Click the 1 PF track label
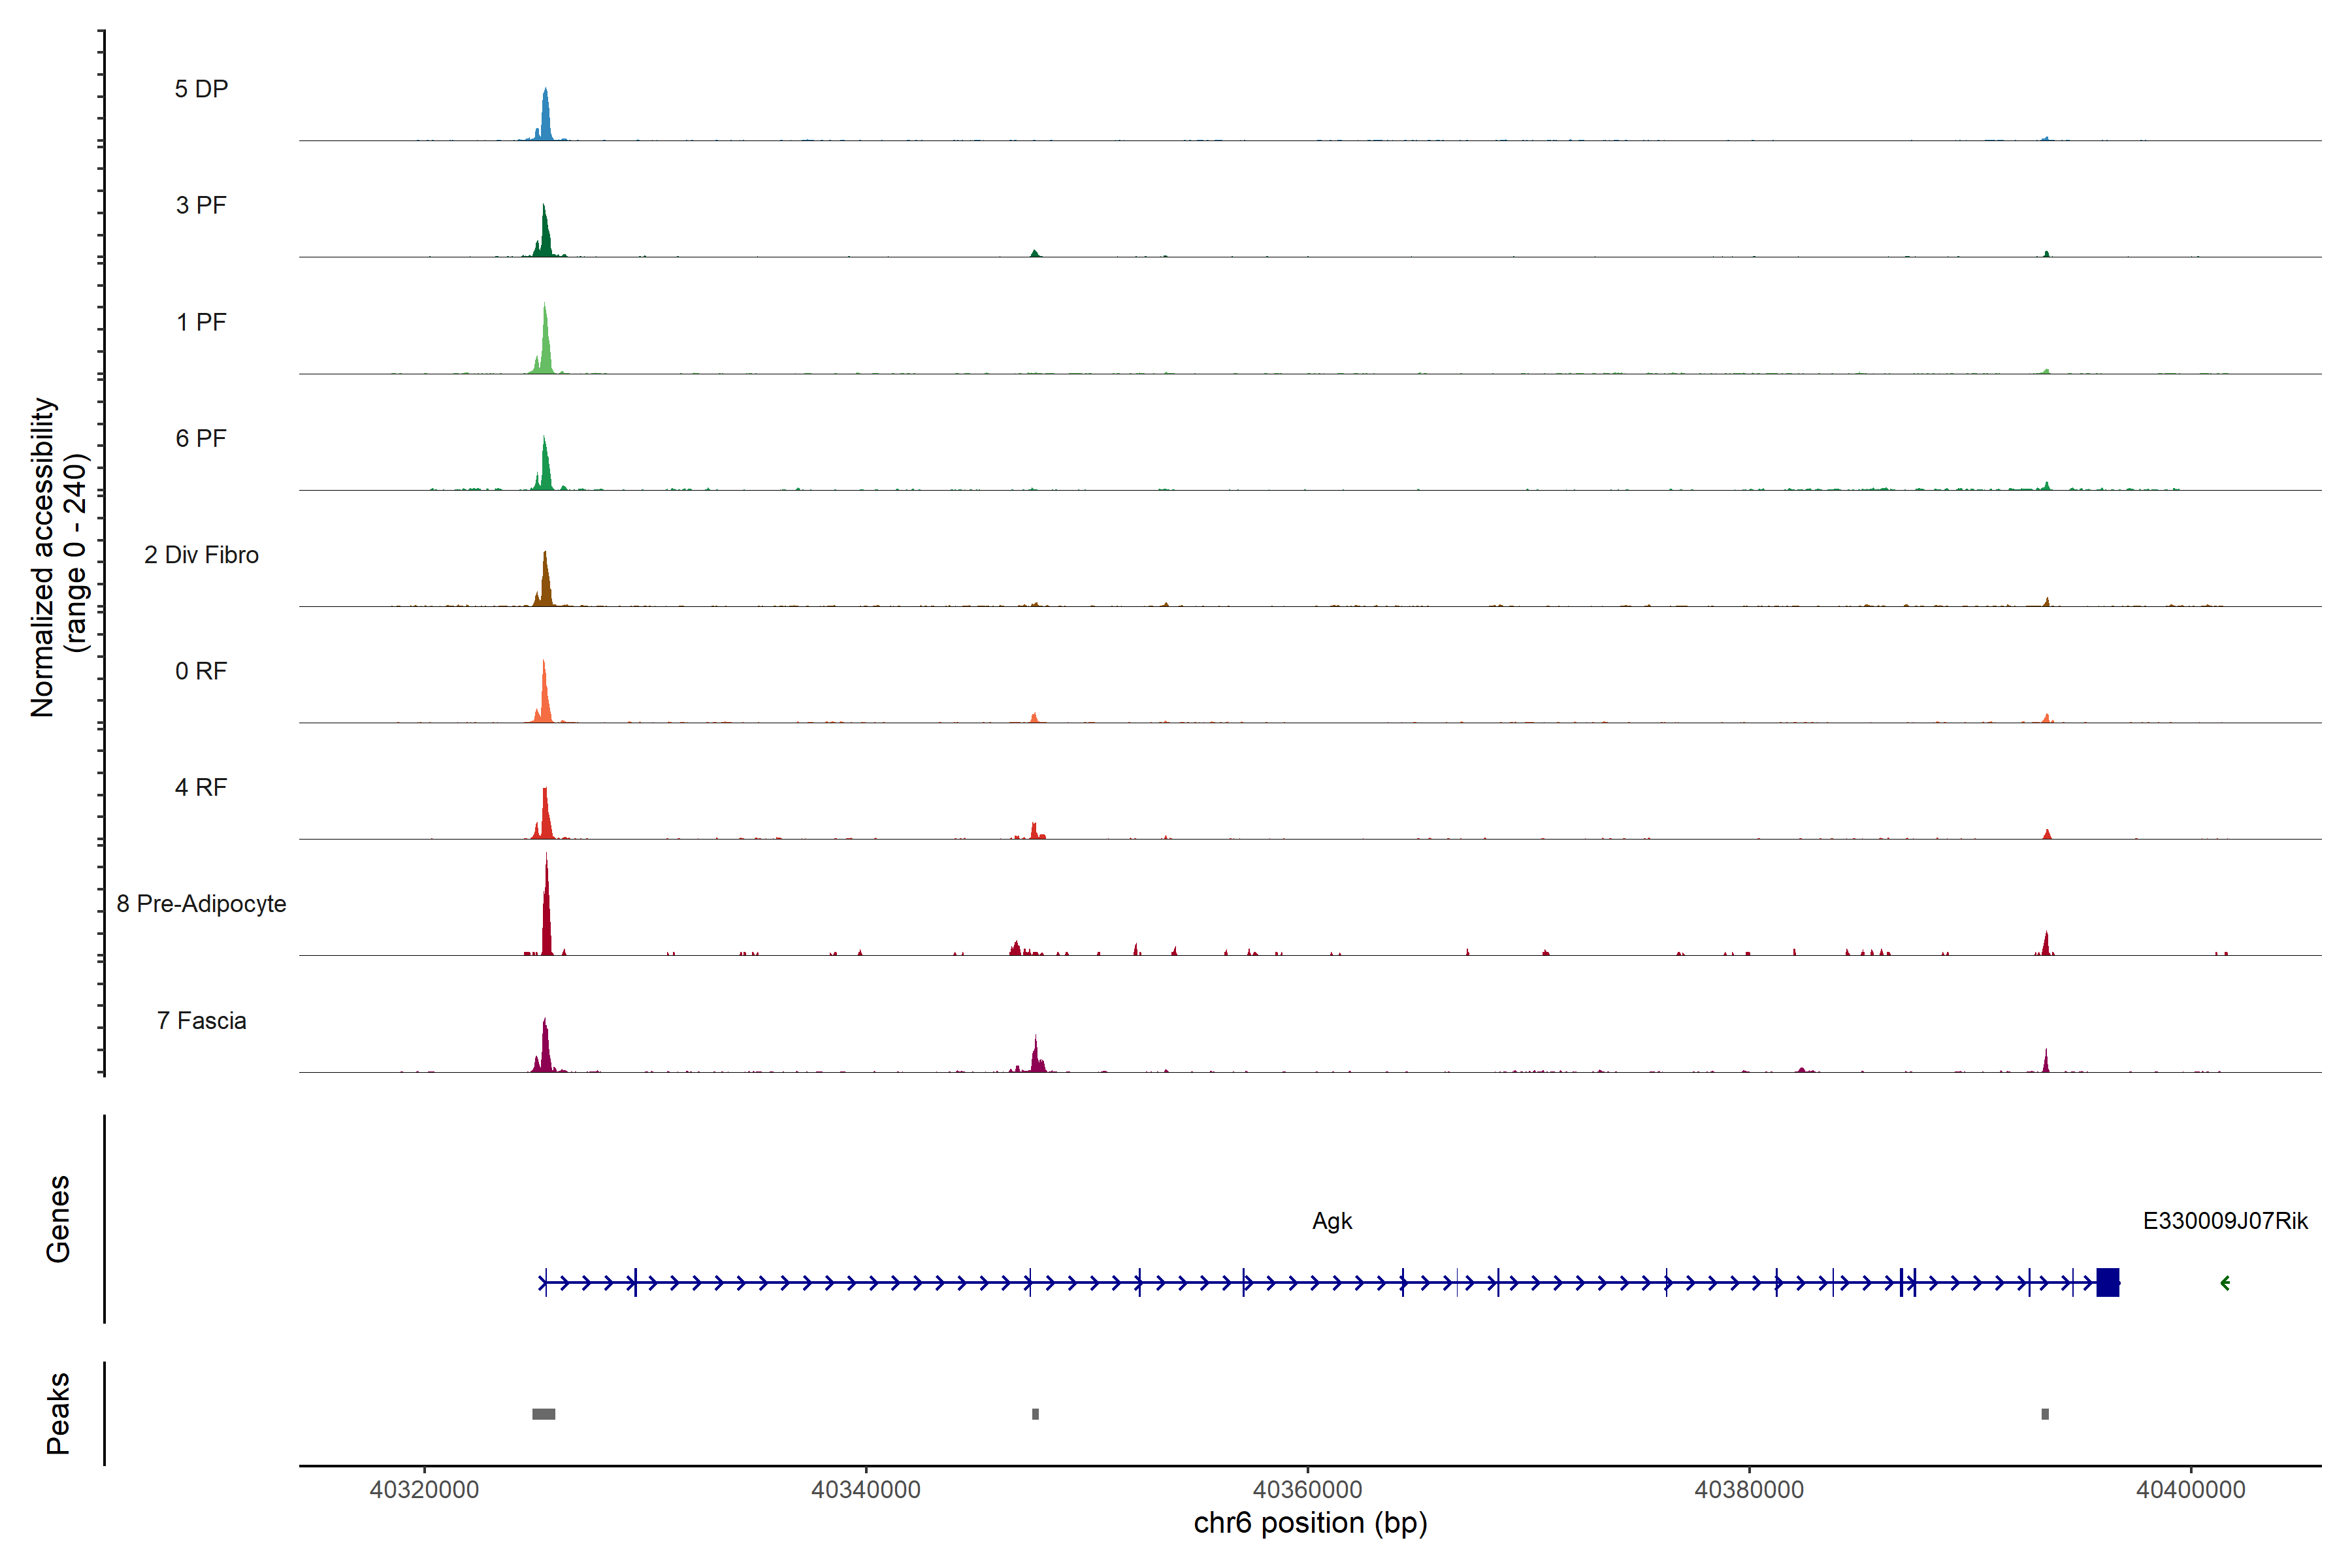This screenshot has width=2352, height=1568. click(x=201, y=322)
